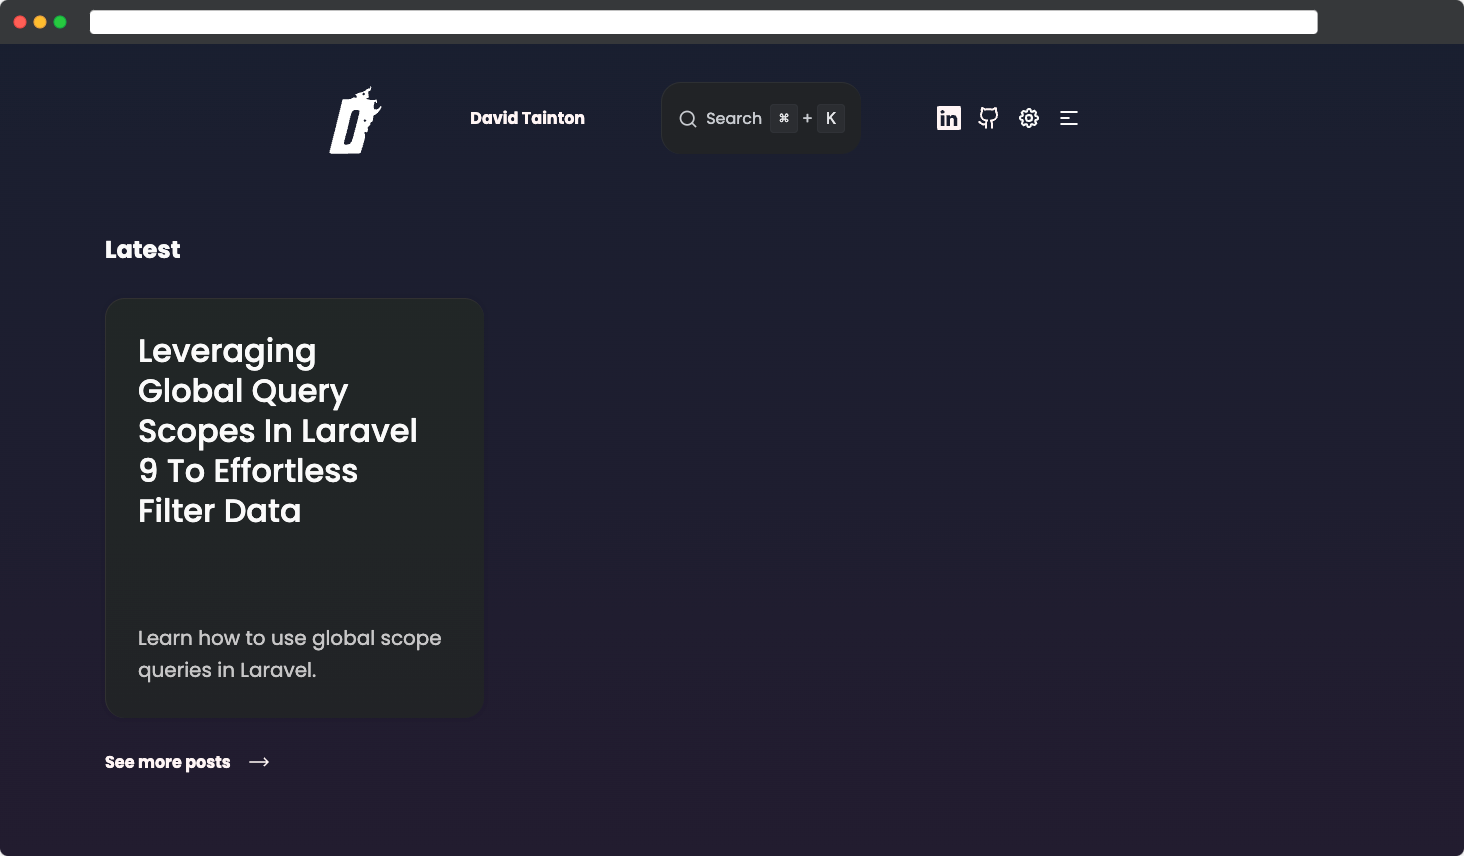Close the window with the red button
Viewport: 1464px width, 856px height.
click(20, 22)
